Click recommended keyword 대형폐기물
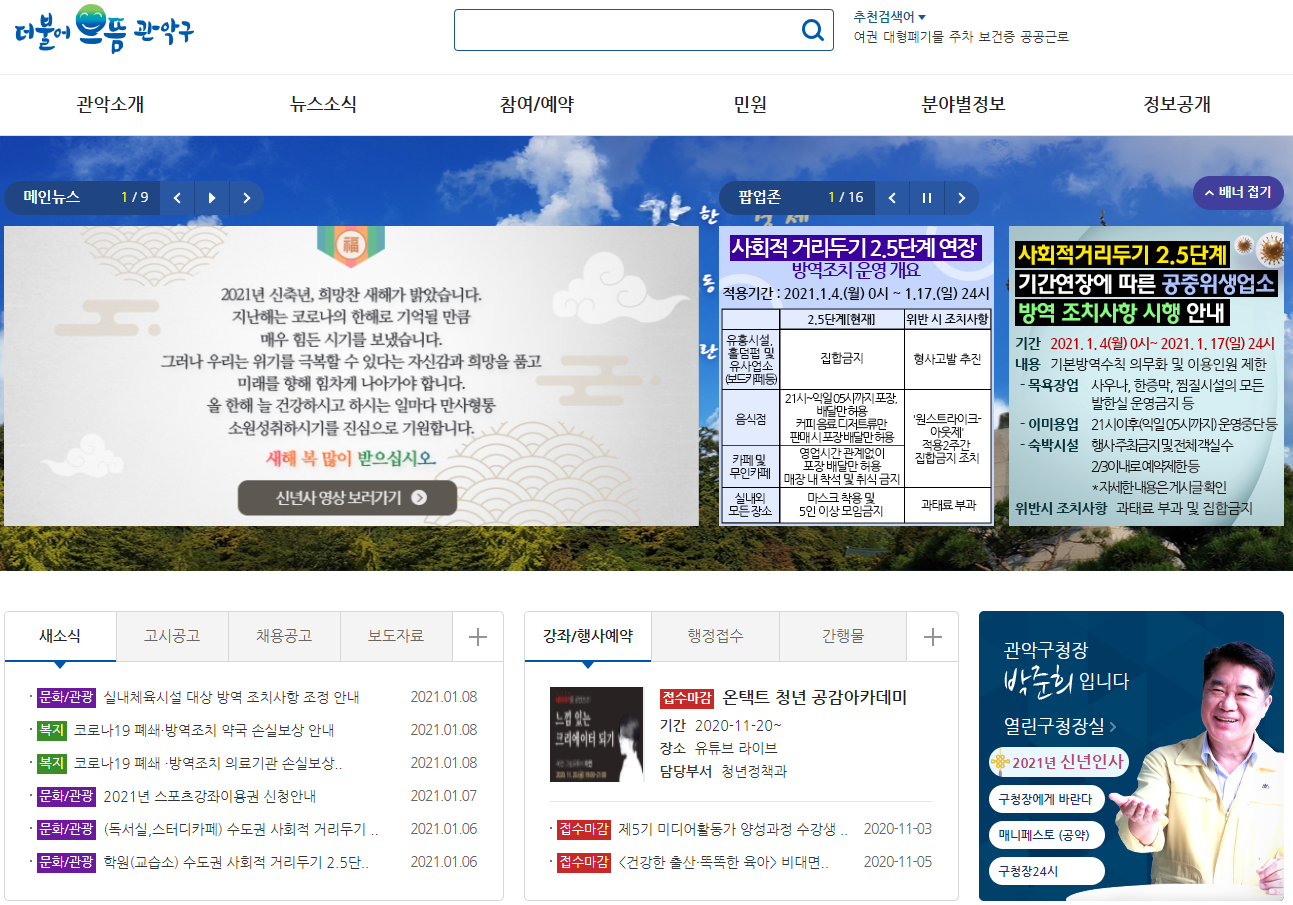 point(913,37)
